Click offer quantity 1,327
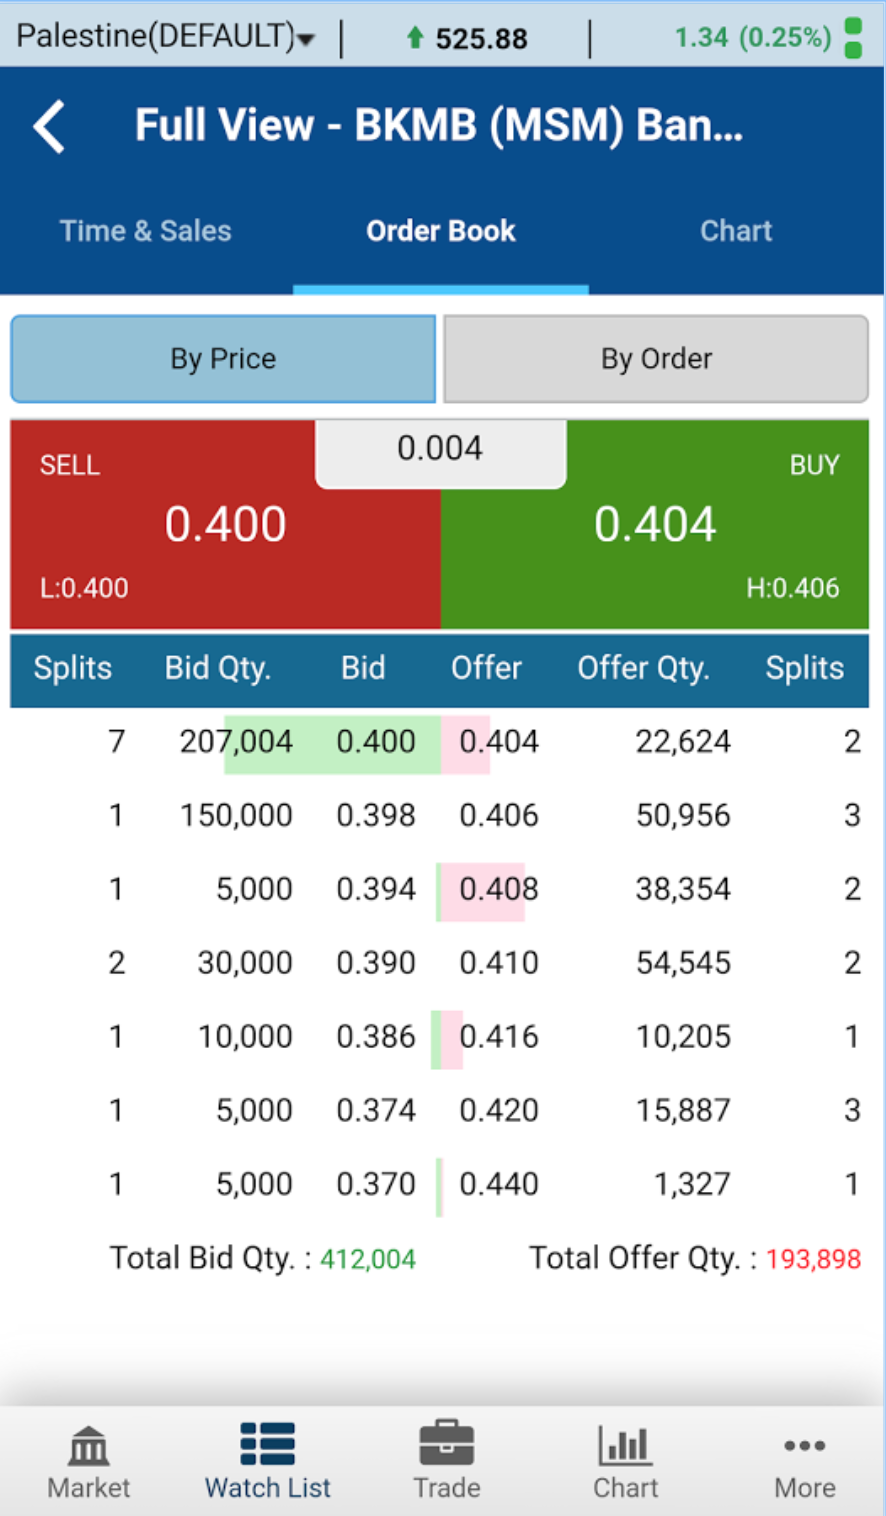886x1516 pixels. 692,1185
